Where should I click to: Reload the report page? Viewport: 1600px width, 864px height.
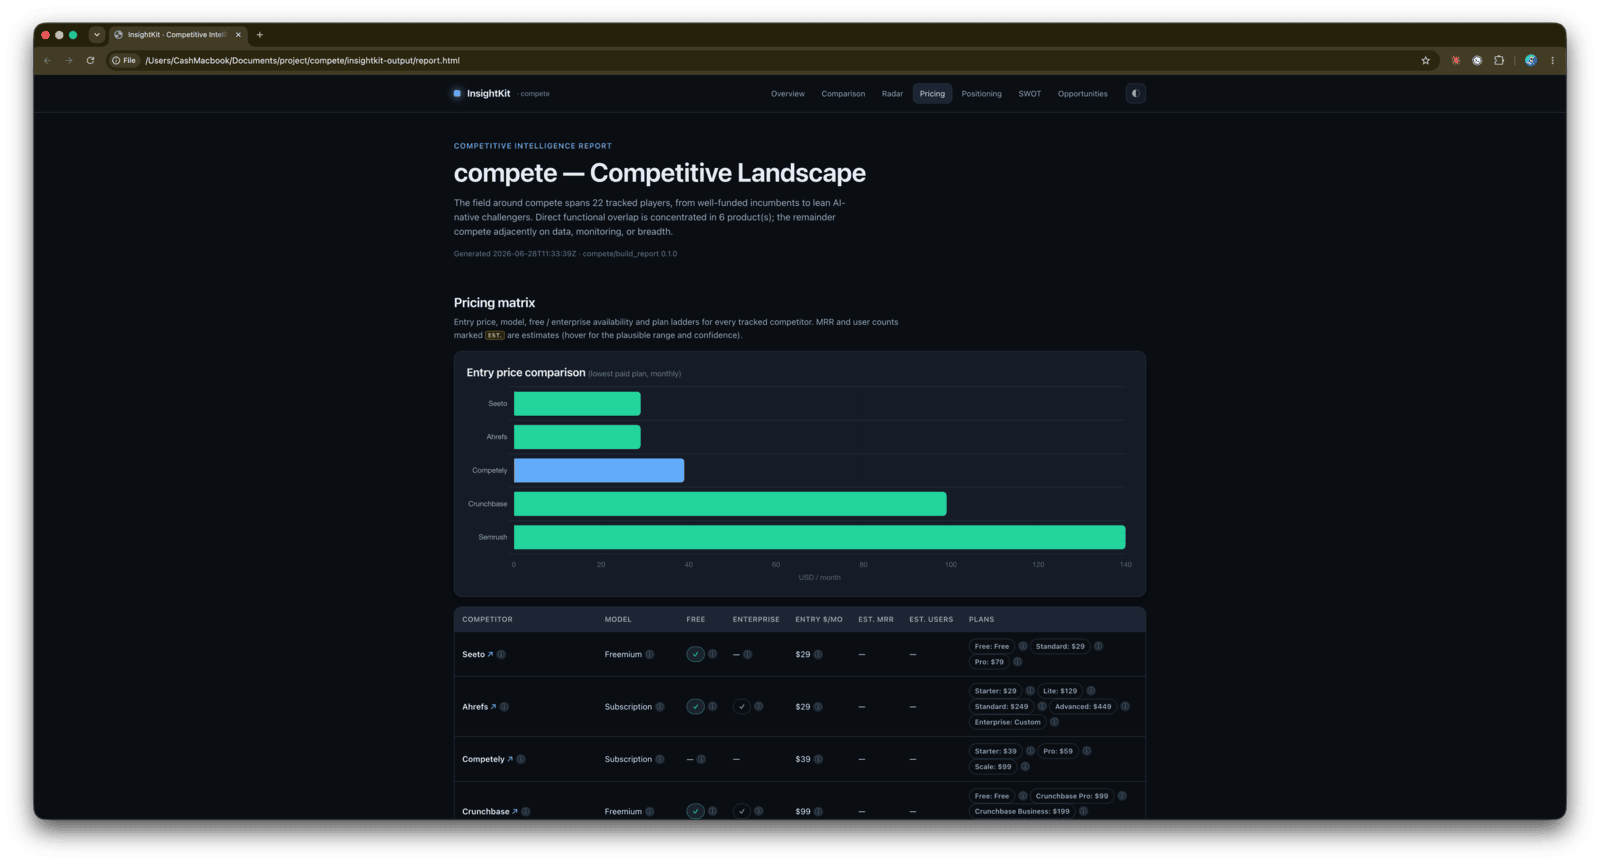[x=90, y=61]
